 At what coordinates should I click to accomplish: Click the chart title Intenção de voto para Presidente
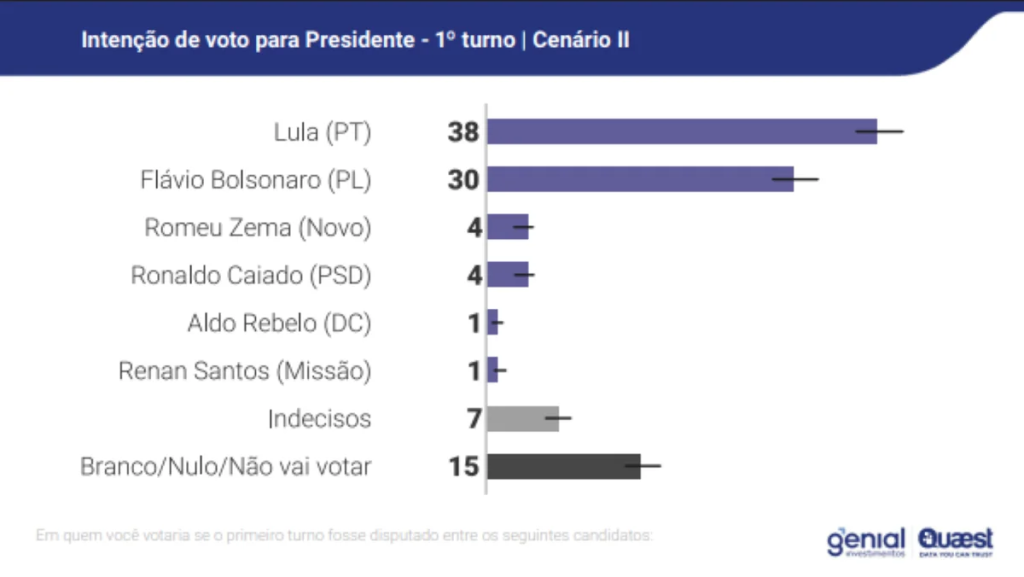[x=355, y=41]
